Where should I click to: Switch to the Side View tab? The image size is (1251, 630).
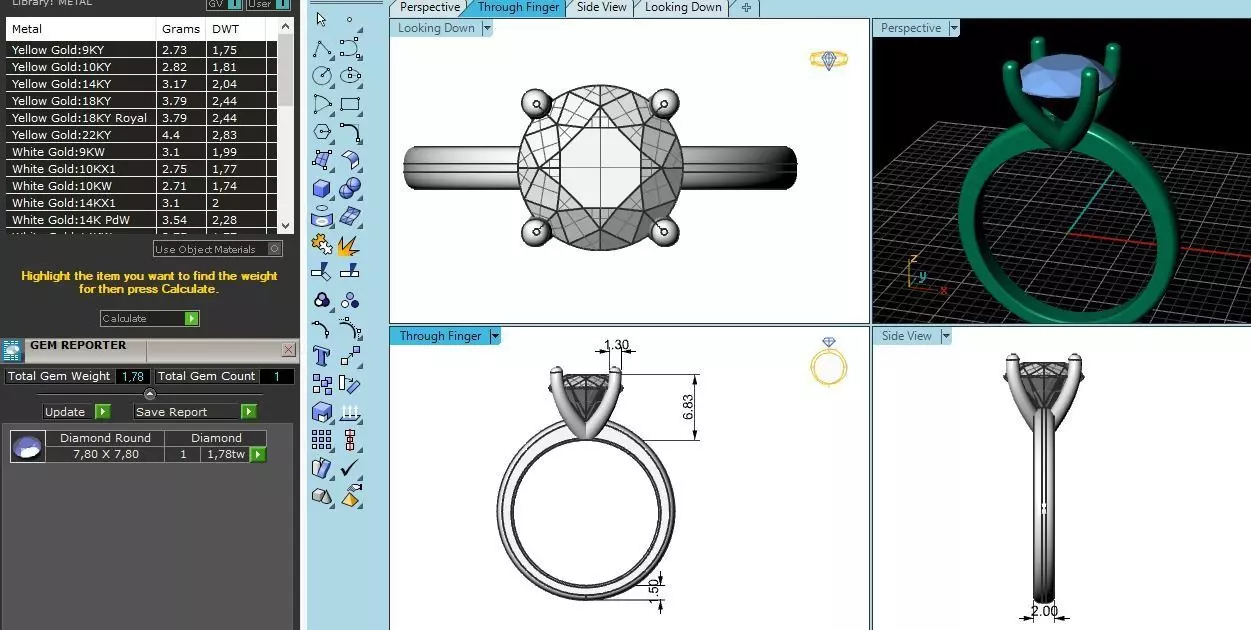pos(602,7)
